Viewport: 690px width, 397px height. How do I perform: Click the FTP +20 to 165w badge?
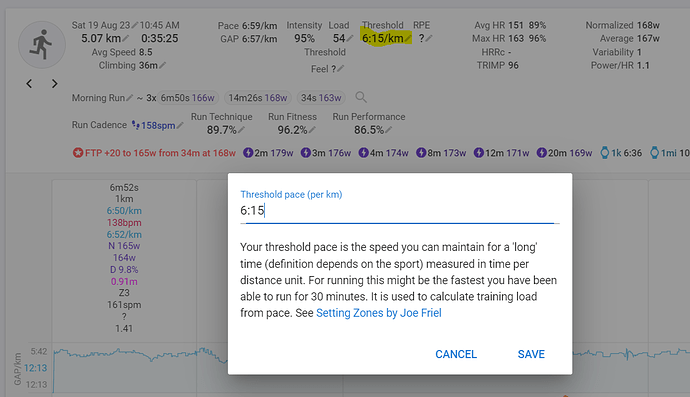154,153
